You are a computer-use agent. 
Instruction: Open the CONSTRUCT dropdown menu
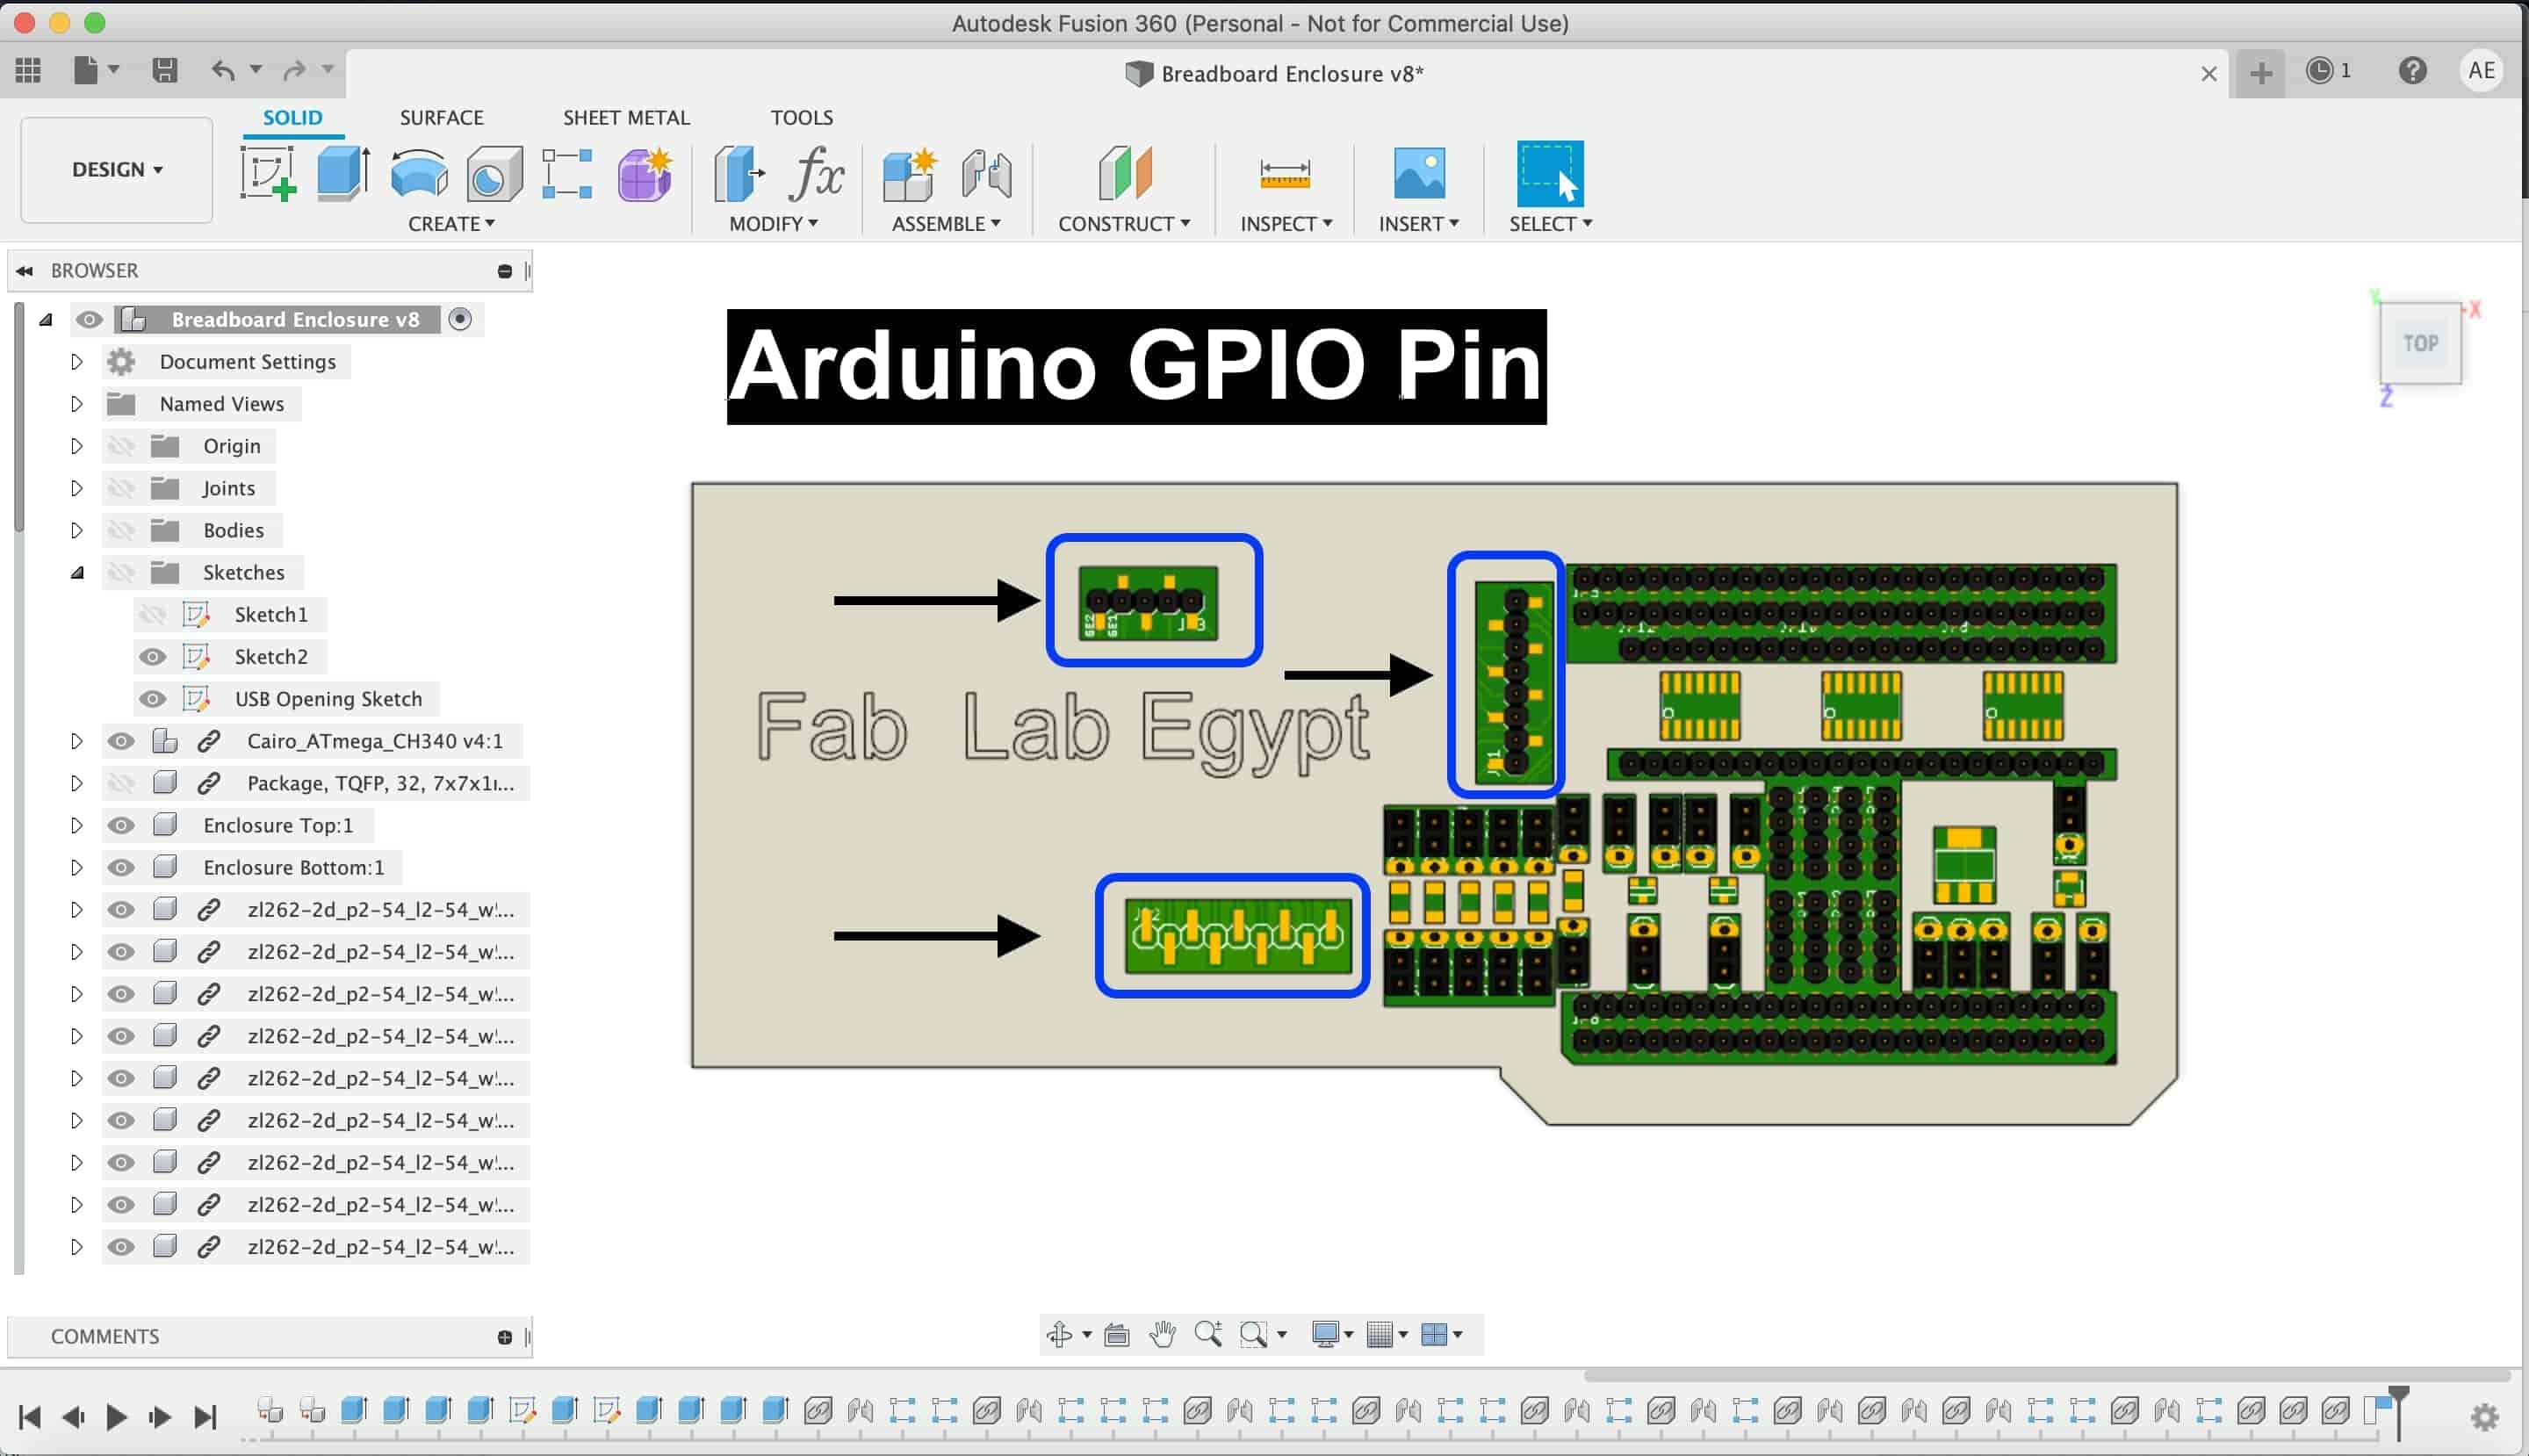[1124, 224]
